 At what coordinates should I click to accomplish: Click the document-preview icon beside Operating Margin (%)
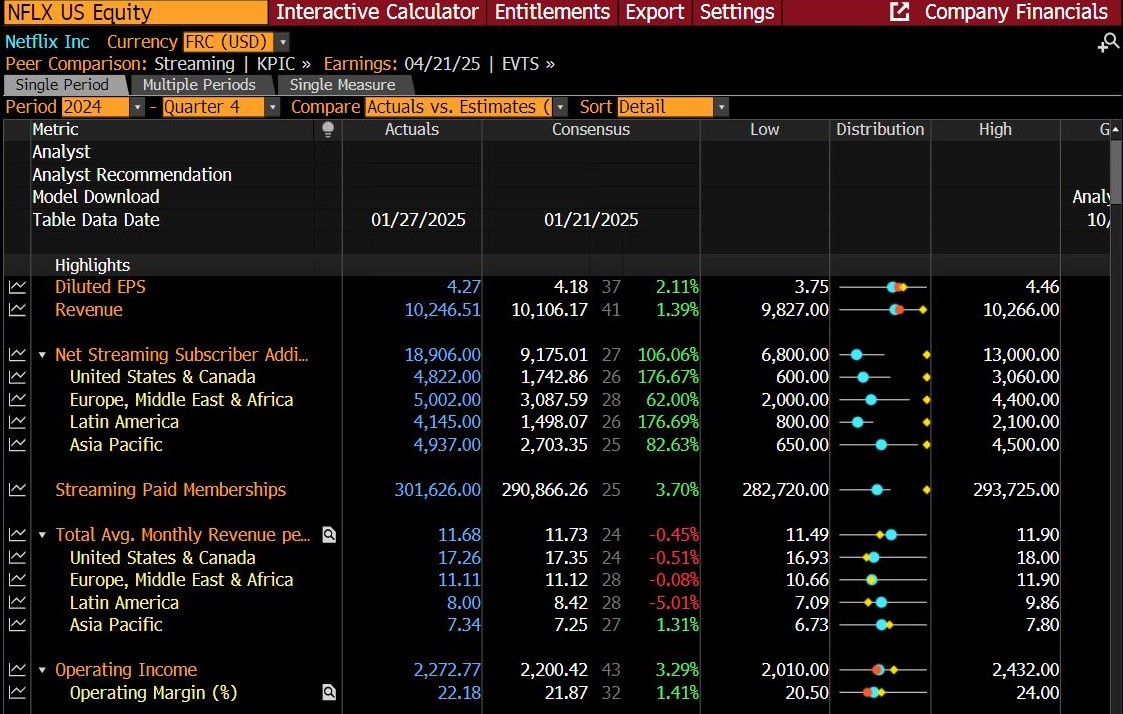pos(329,693)
